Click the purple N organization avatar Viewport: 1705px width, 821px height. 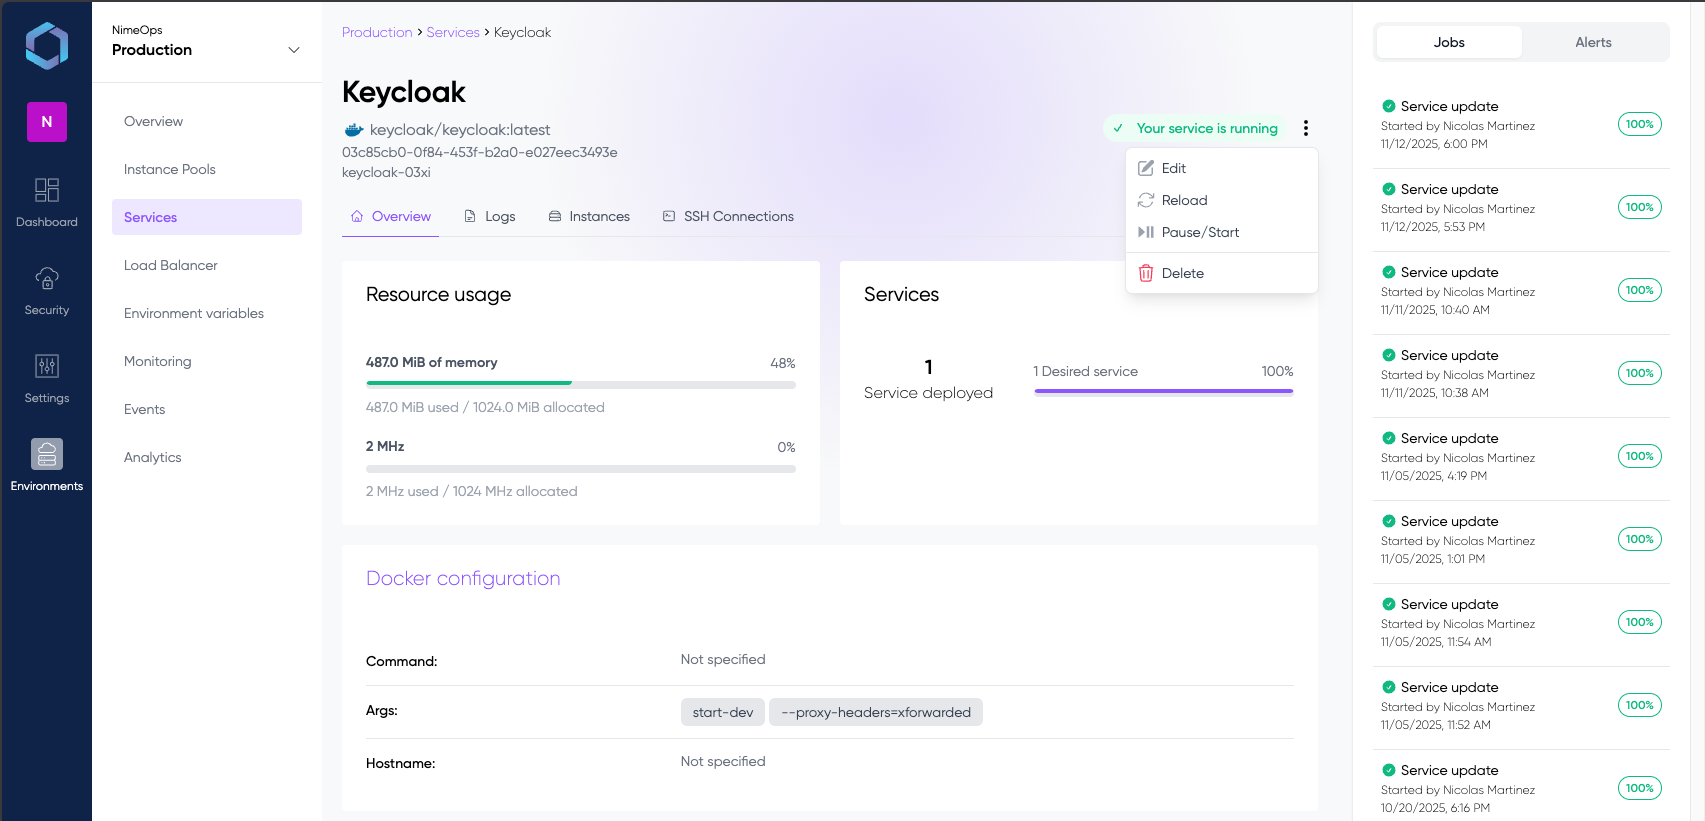[46, 122]
